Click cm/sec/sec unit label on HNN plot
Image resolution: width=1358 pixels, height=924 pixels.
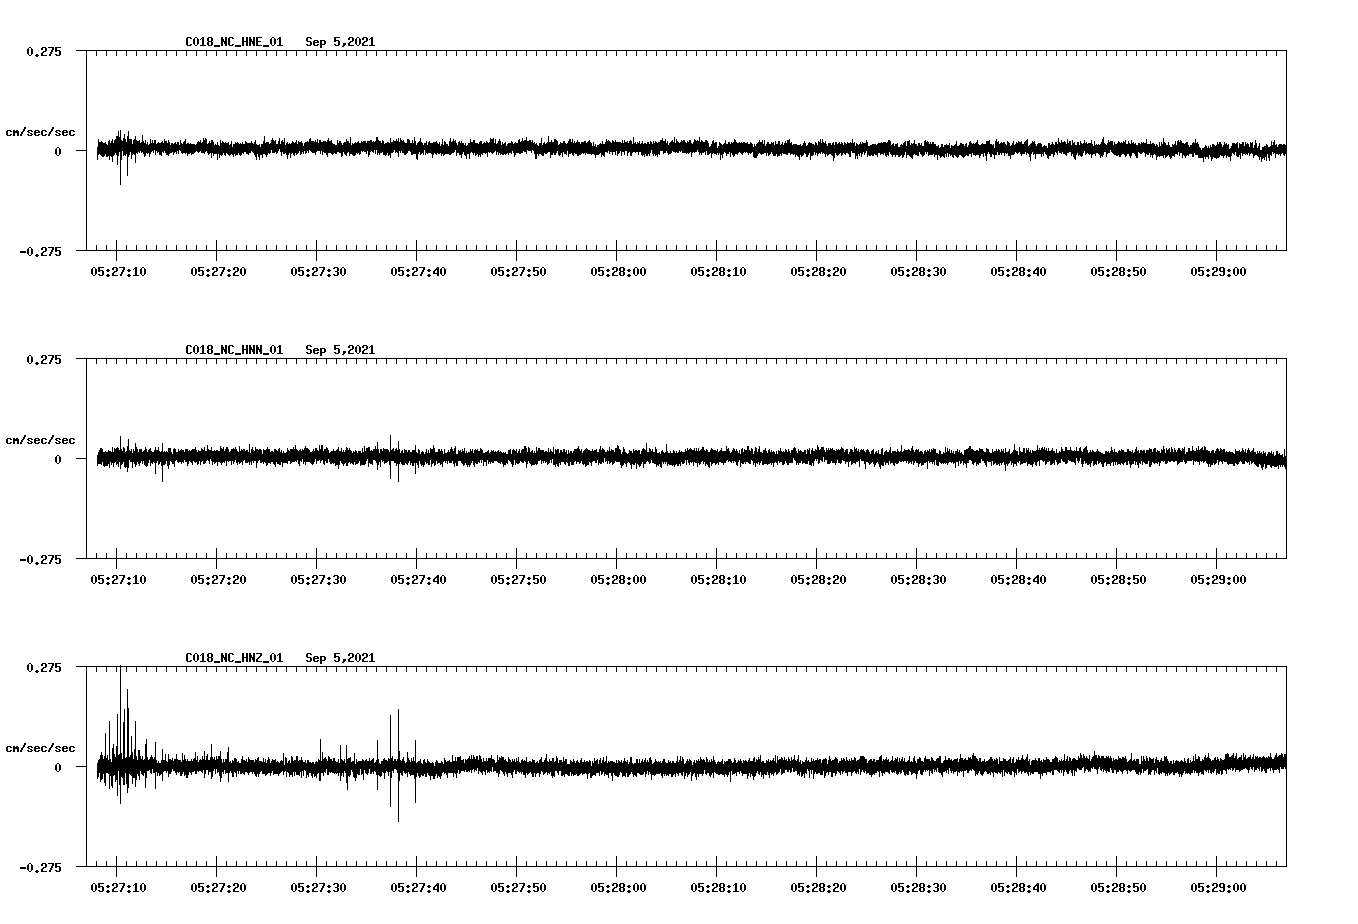click(40, 440)
